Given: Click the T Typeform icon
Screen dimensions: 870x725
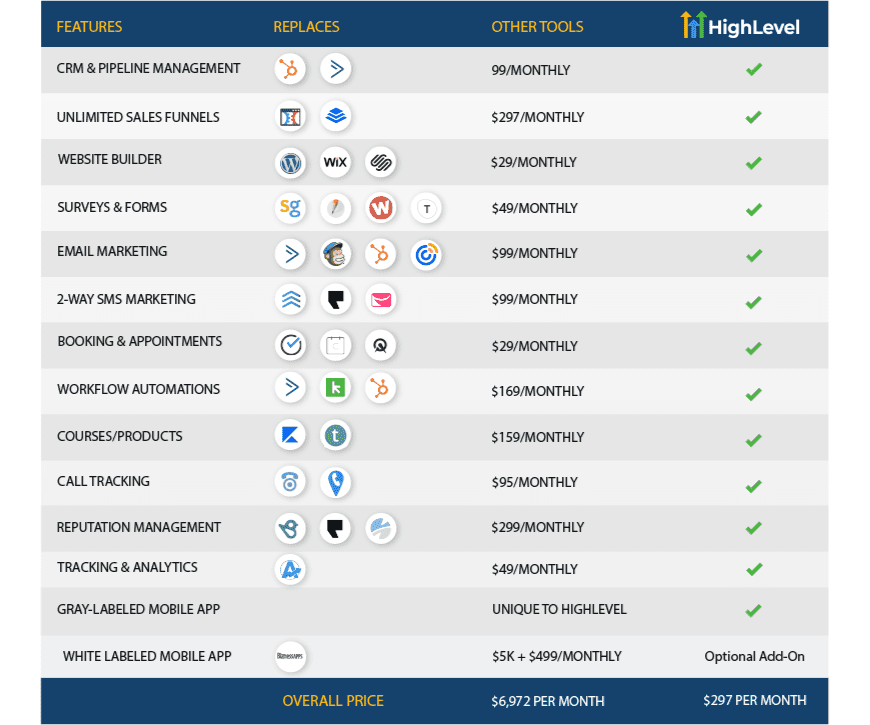Looking at the screenshot, I should click(x=426, y=209).
